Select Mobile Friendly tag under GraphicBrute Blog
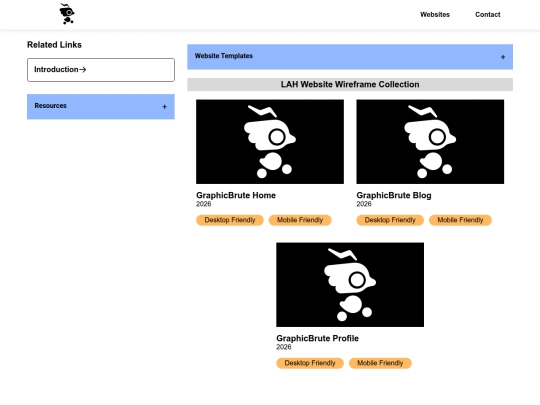Viewport: 540px width, 405px height. tap(460, 220)
